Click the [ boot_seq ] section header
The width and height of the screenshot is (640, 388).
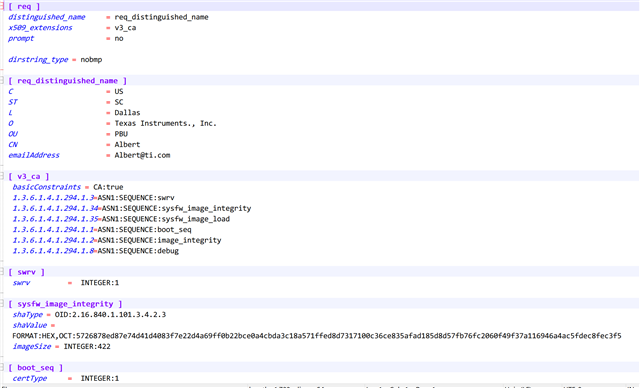coord(36,367)
